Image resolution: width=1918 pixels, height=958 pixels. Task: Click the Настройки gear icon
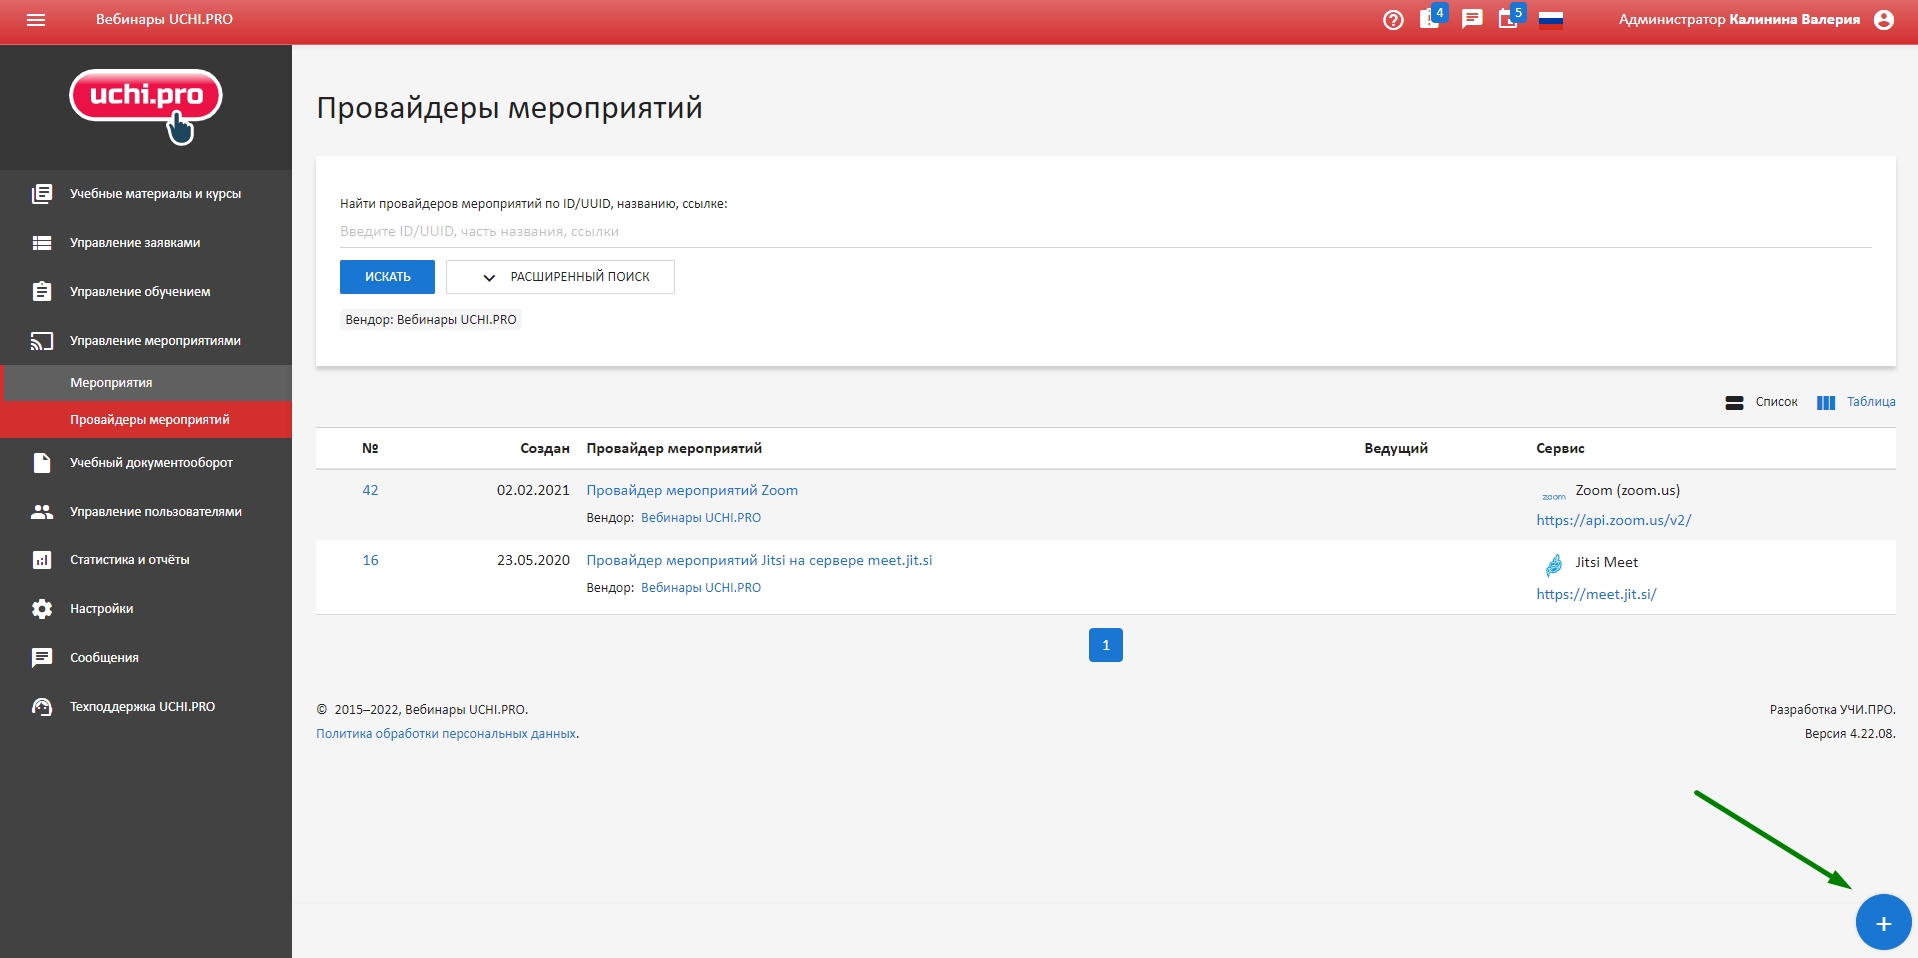[42, 609]
